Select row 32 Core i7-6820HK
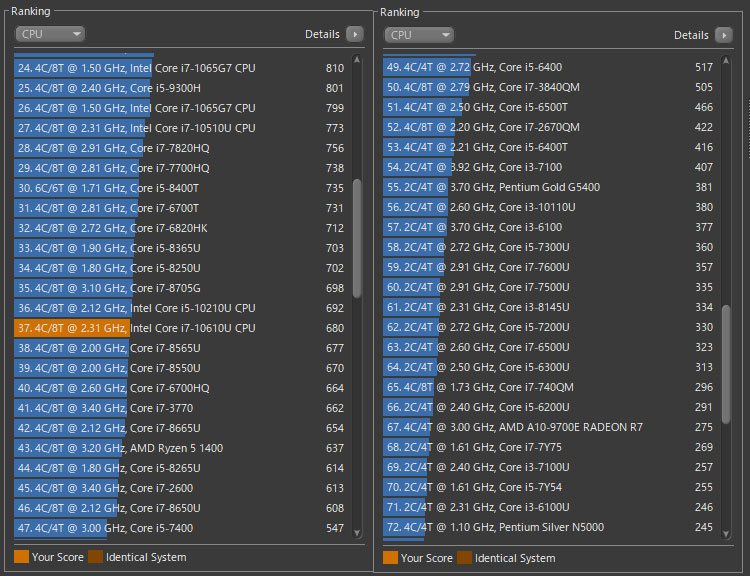 click(181, 228)
